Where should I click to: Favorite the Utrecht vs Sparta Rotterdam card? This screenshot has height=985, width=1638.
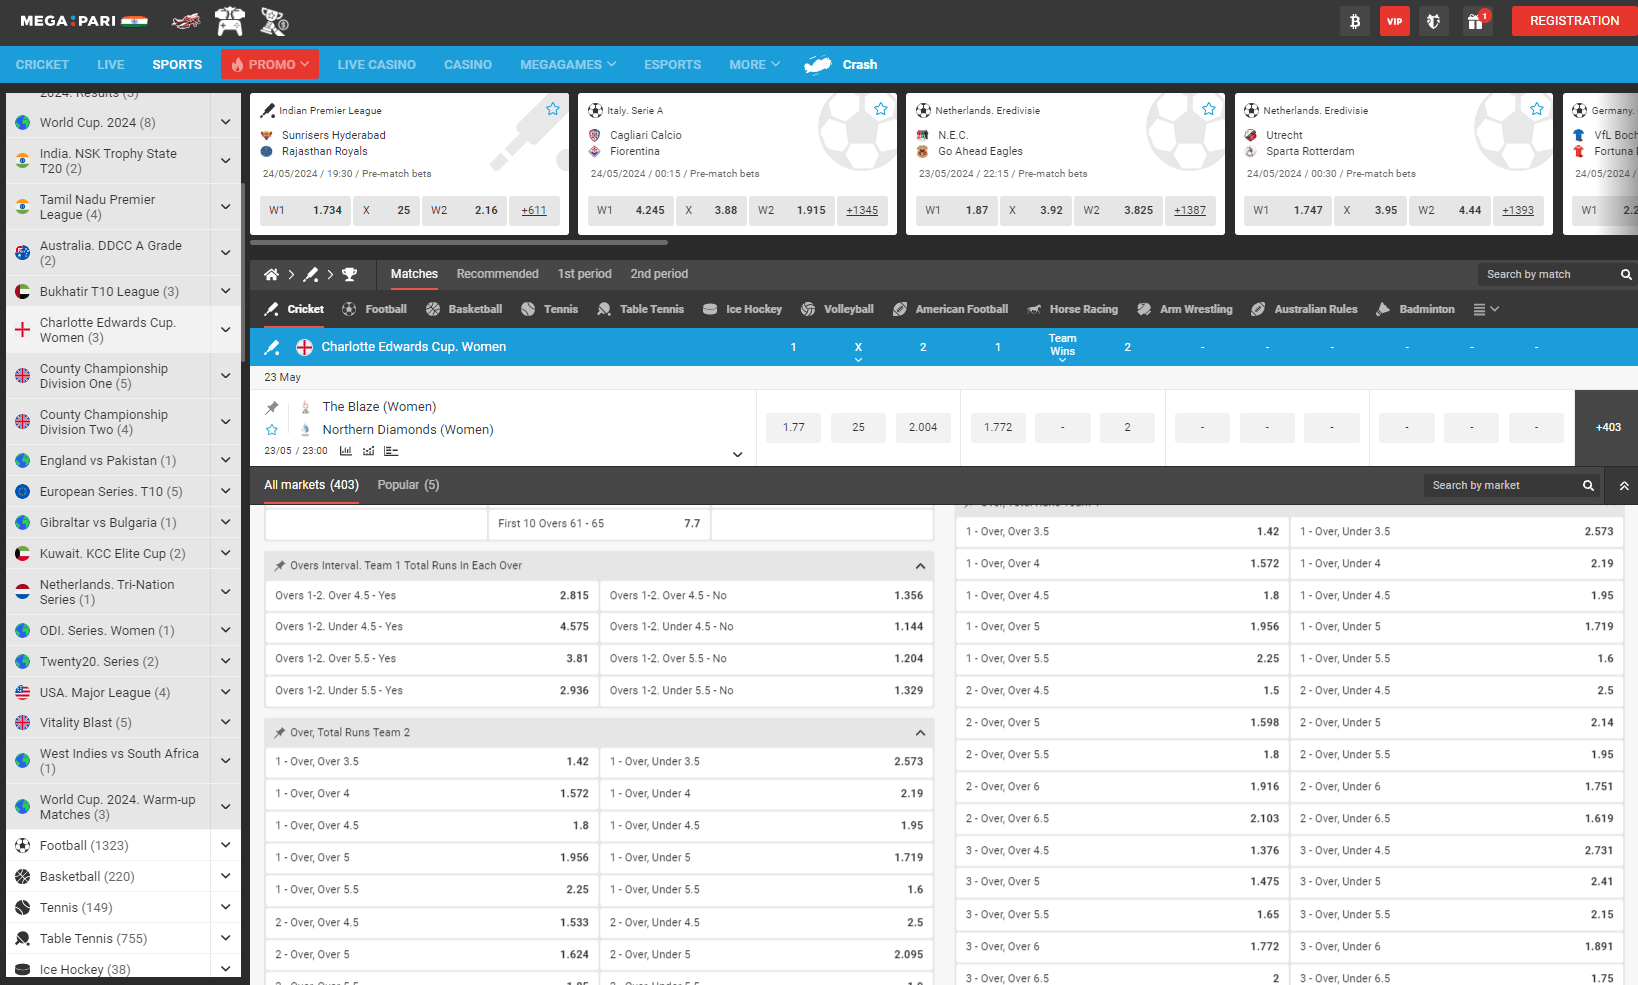[1536, 109]
